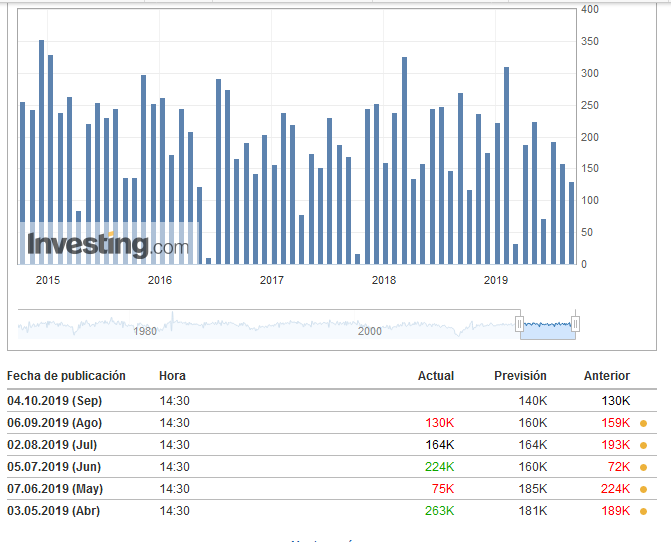Click the navigator timeline near 2000
This screenshot has width=671, height=542.
pos(370,330)
